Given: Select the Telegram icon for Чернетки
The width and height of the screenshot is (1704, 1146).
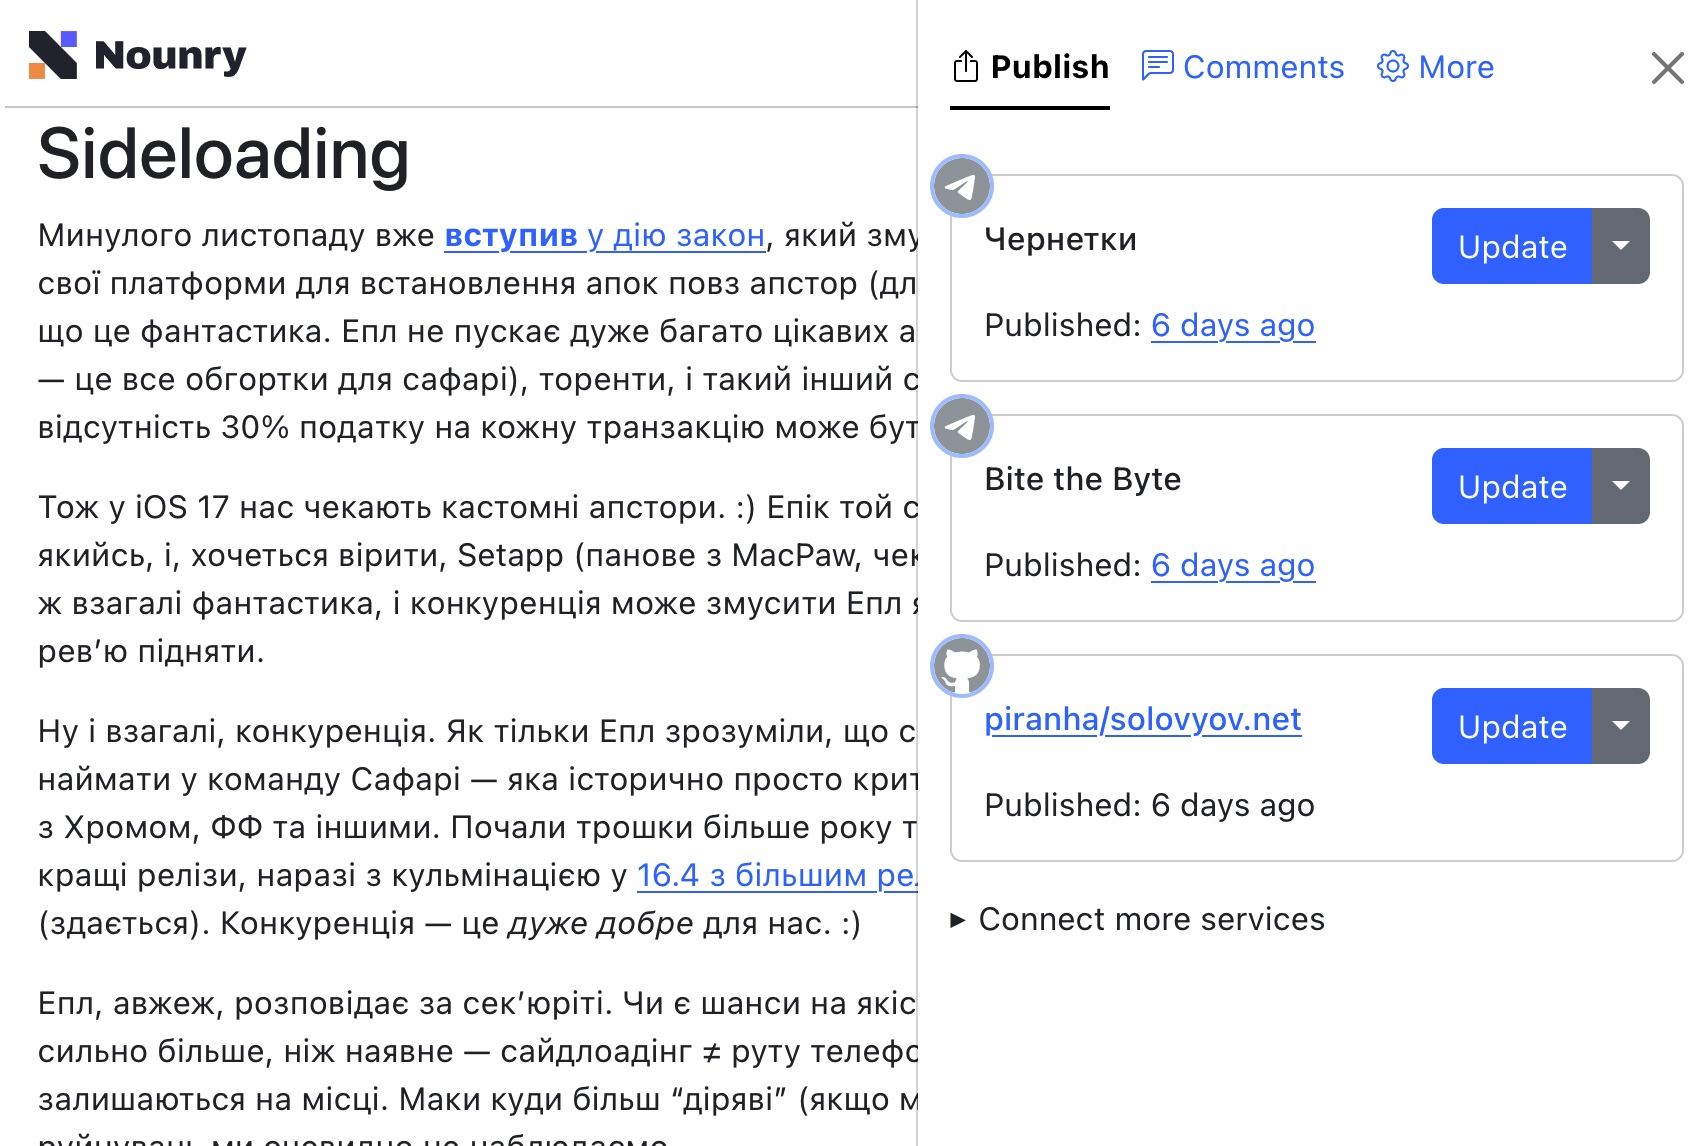Looking at the screenshot, I should click(x=961, y=185).
